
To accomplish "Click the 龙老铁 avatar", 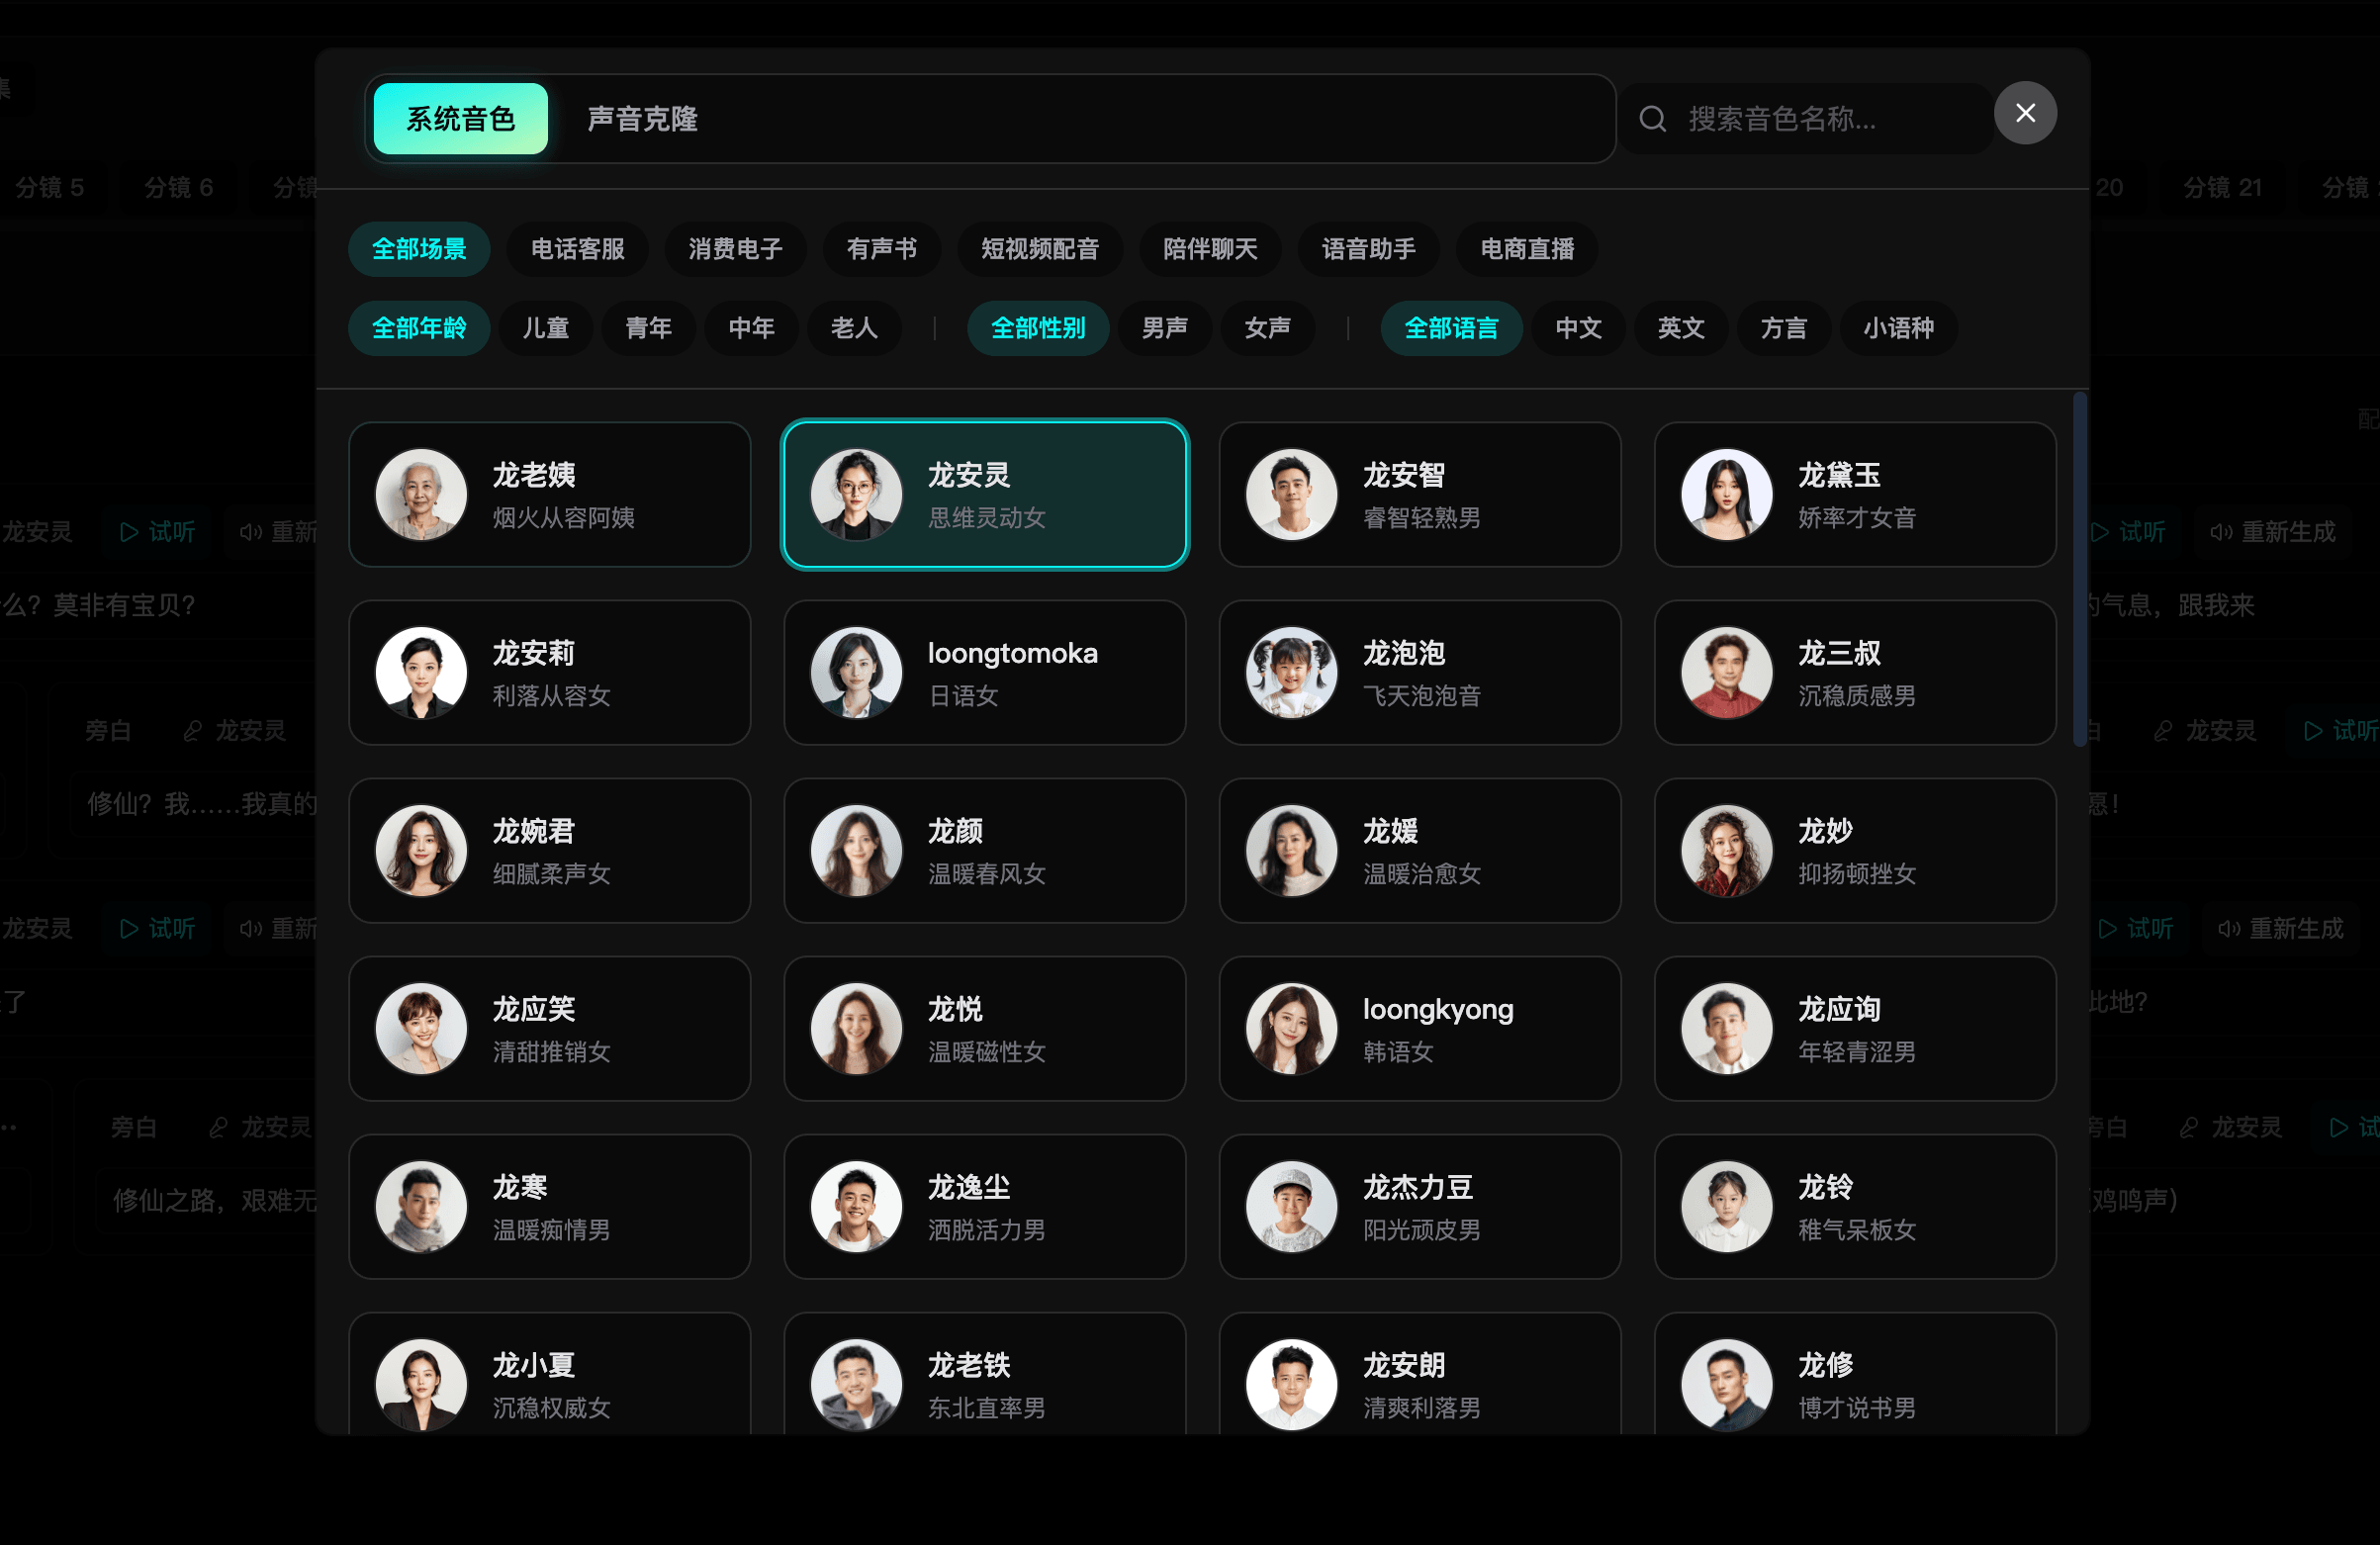I will point(856,1385).
